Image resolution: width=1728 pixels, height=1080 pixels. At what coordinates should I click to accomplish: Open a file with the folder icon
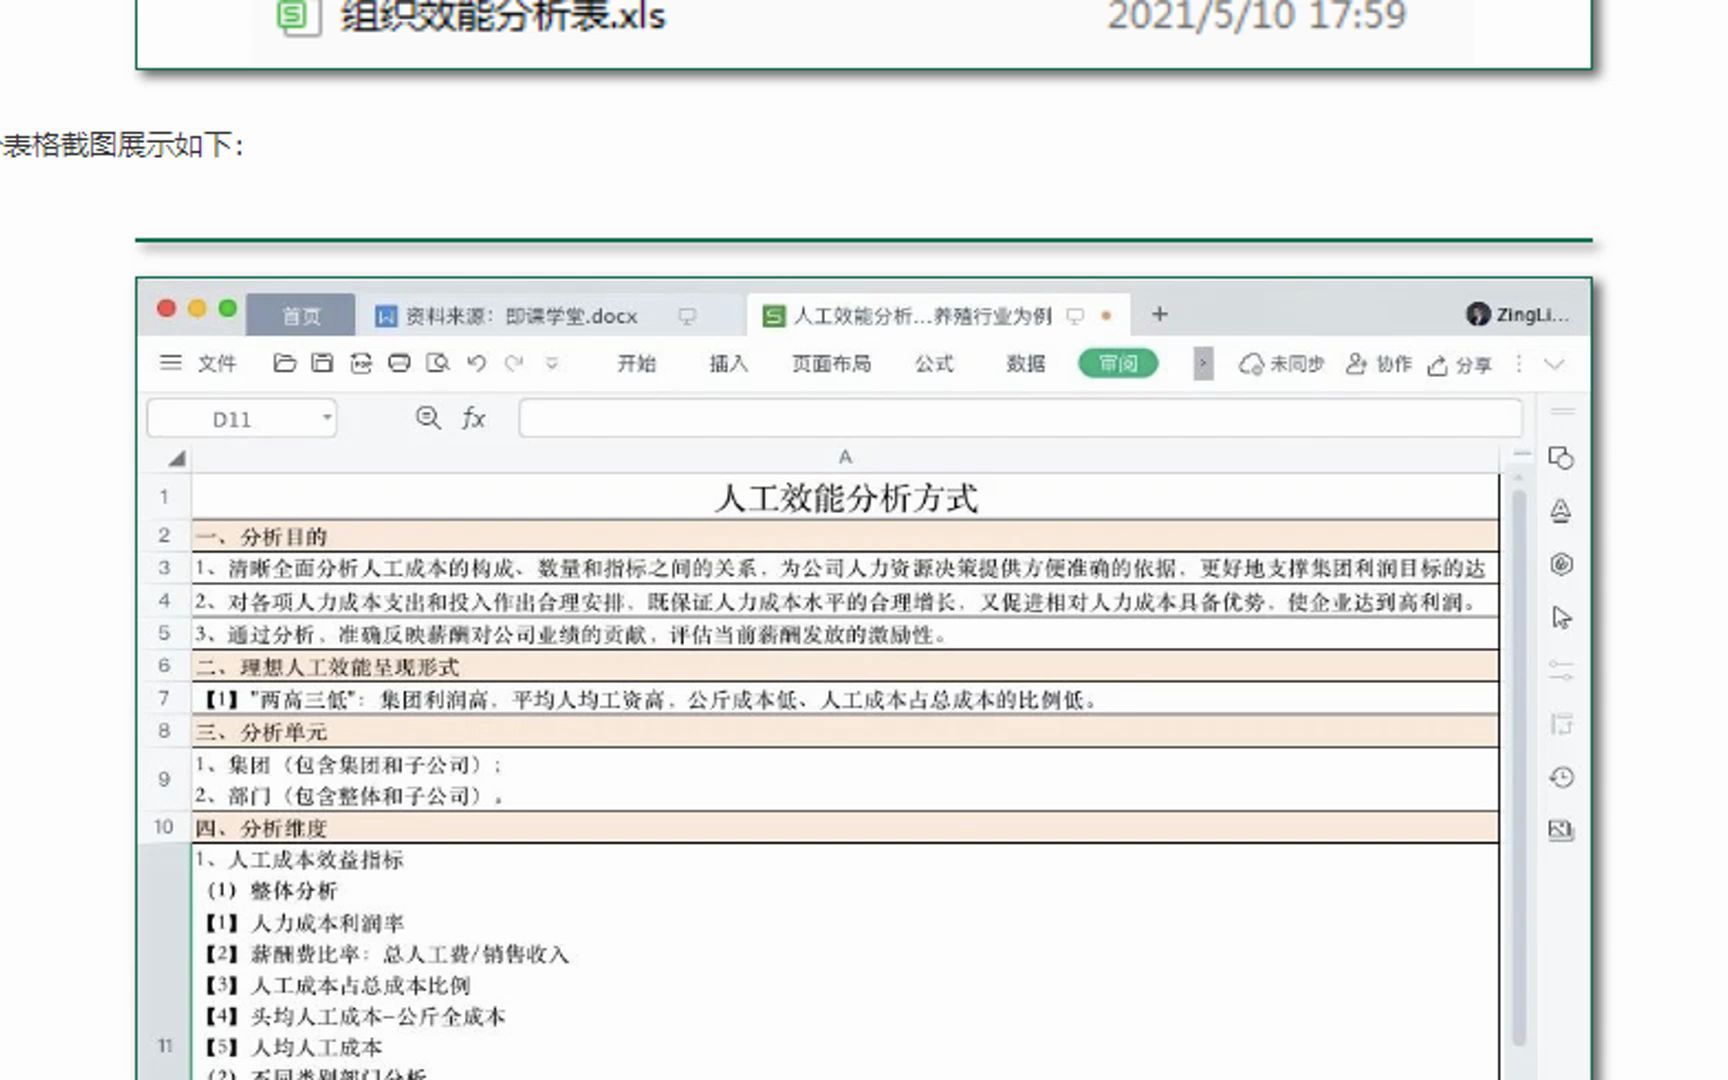point(285,364)
